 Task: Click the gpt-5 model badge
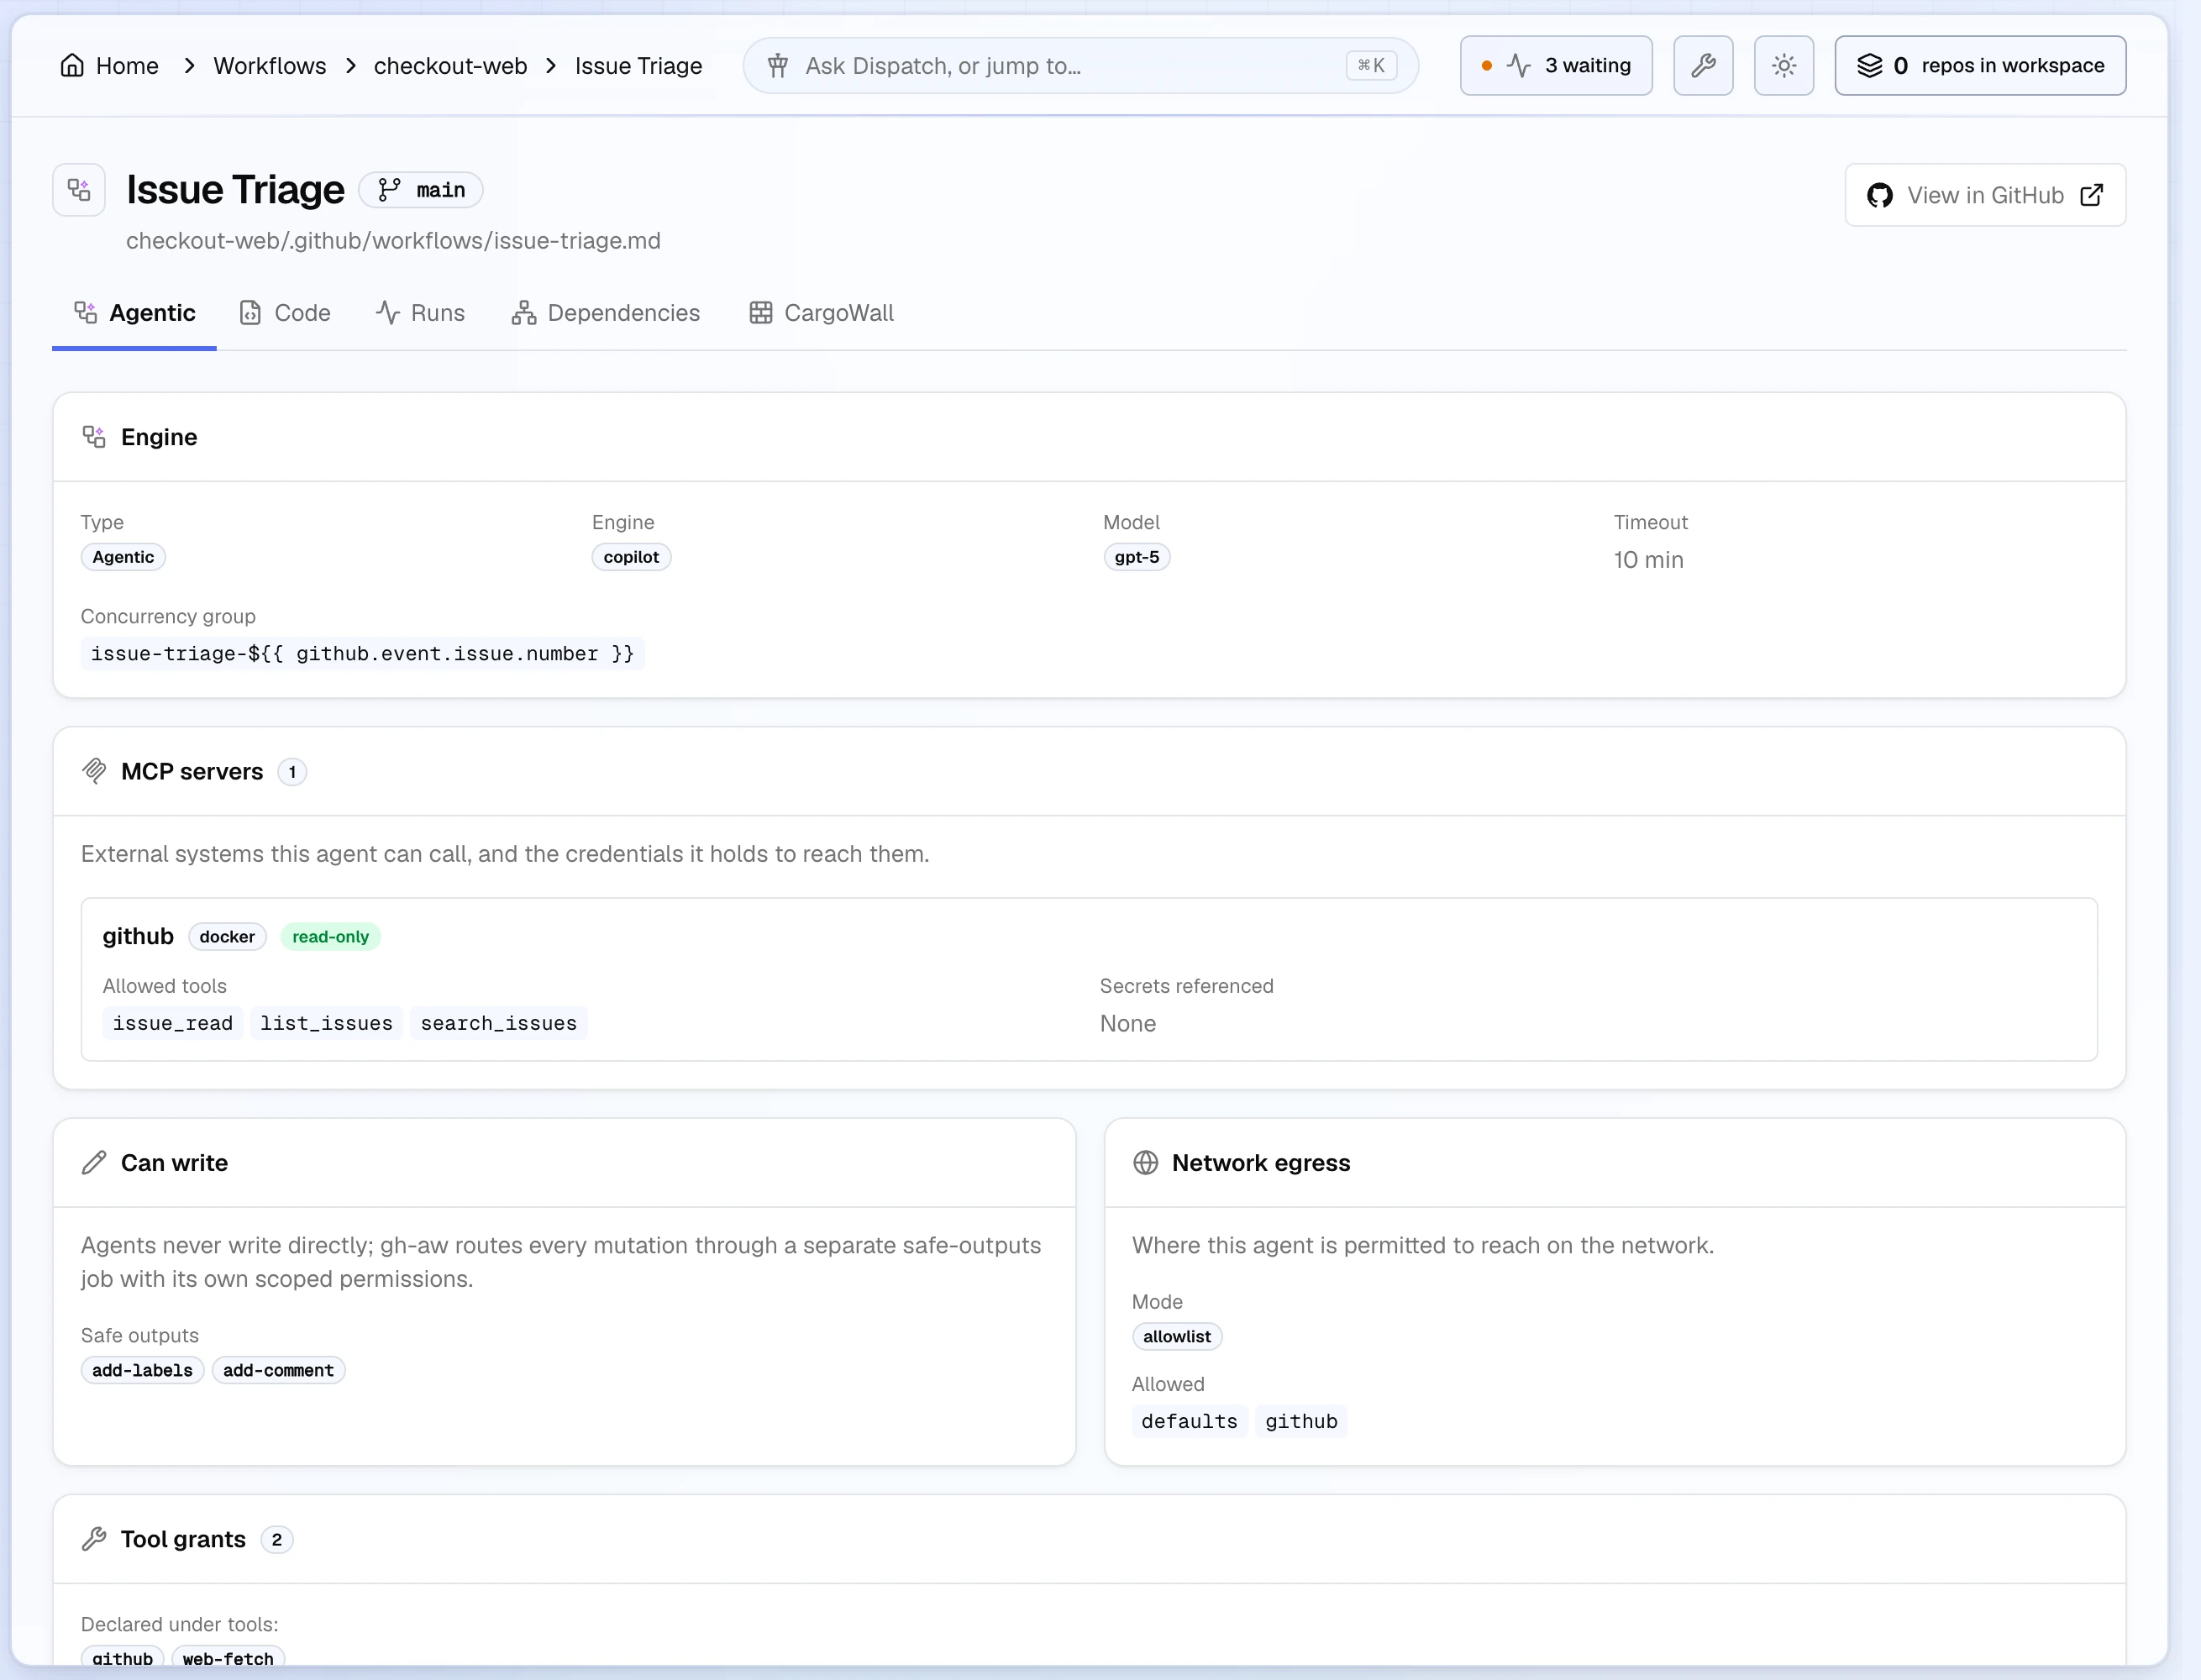(x=1137, y=557)
